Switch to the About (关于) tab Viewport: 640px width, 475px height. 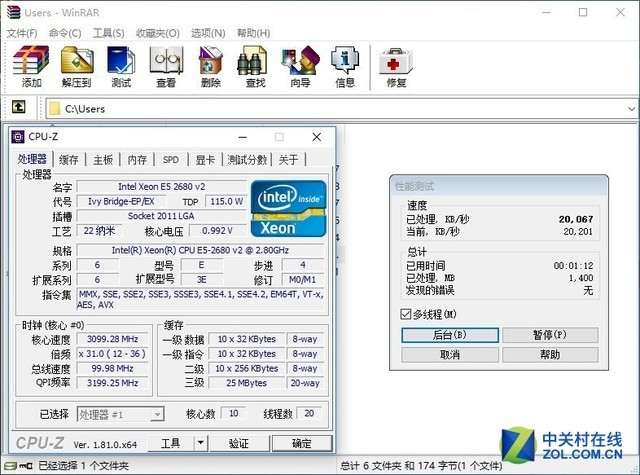coord(289,160)
